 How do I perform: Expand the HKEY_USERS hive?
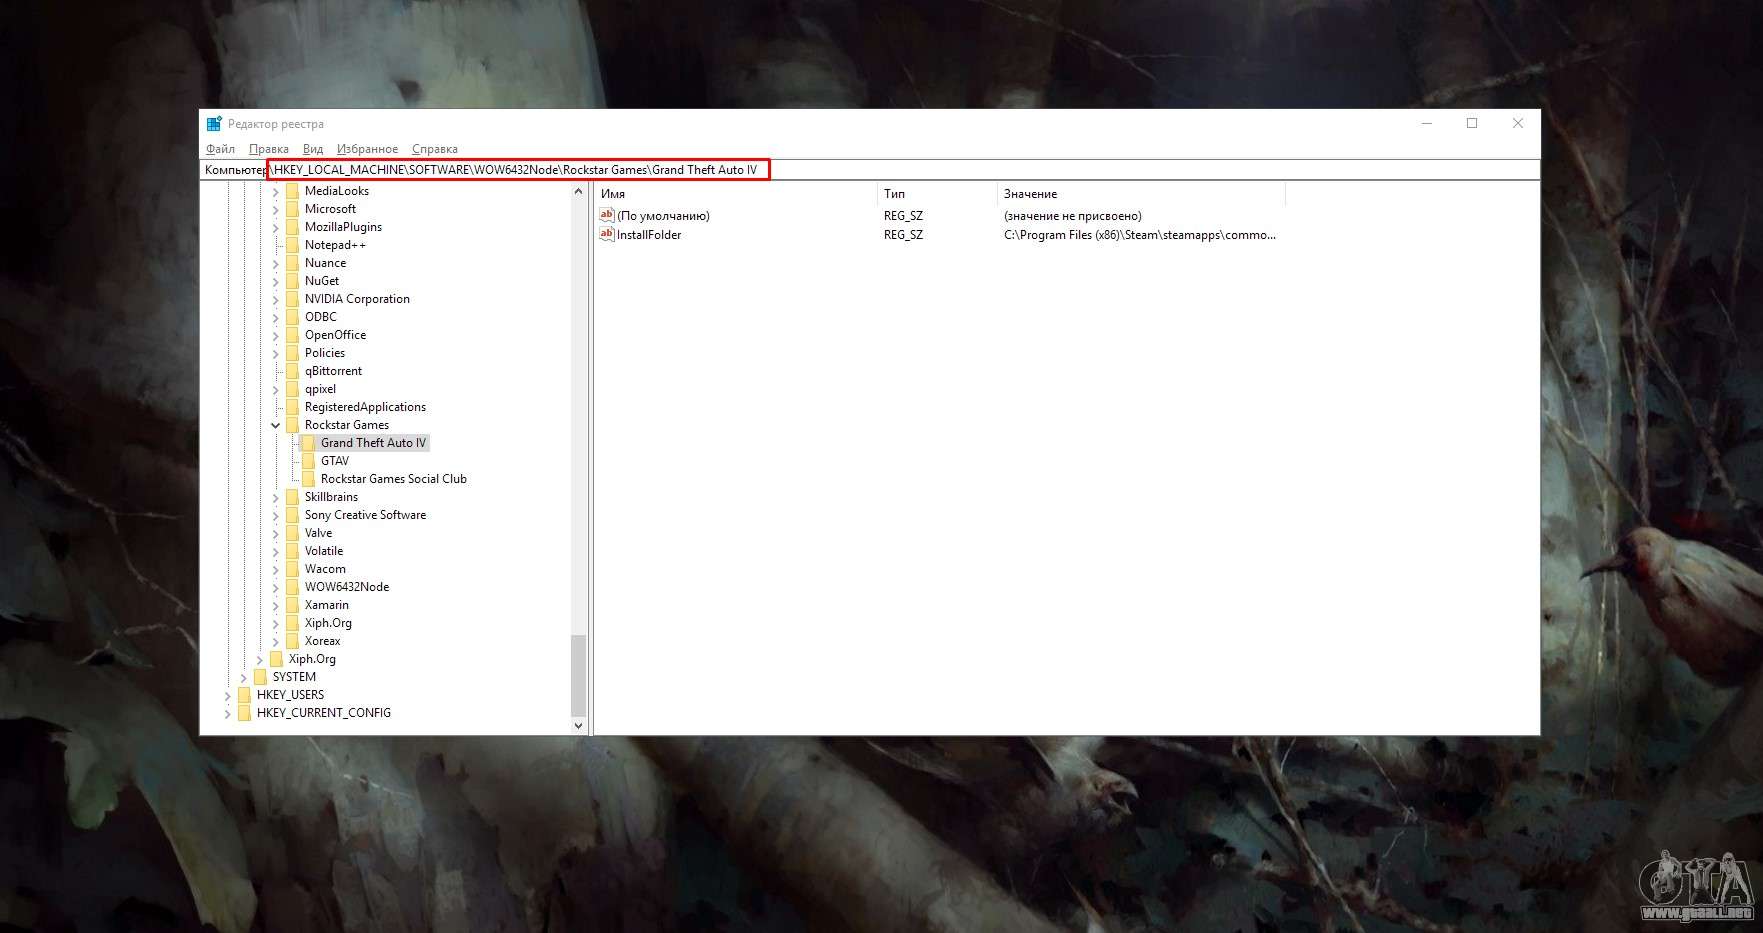(228, 695)
